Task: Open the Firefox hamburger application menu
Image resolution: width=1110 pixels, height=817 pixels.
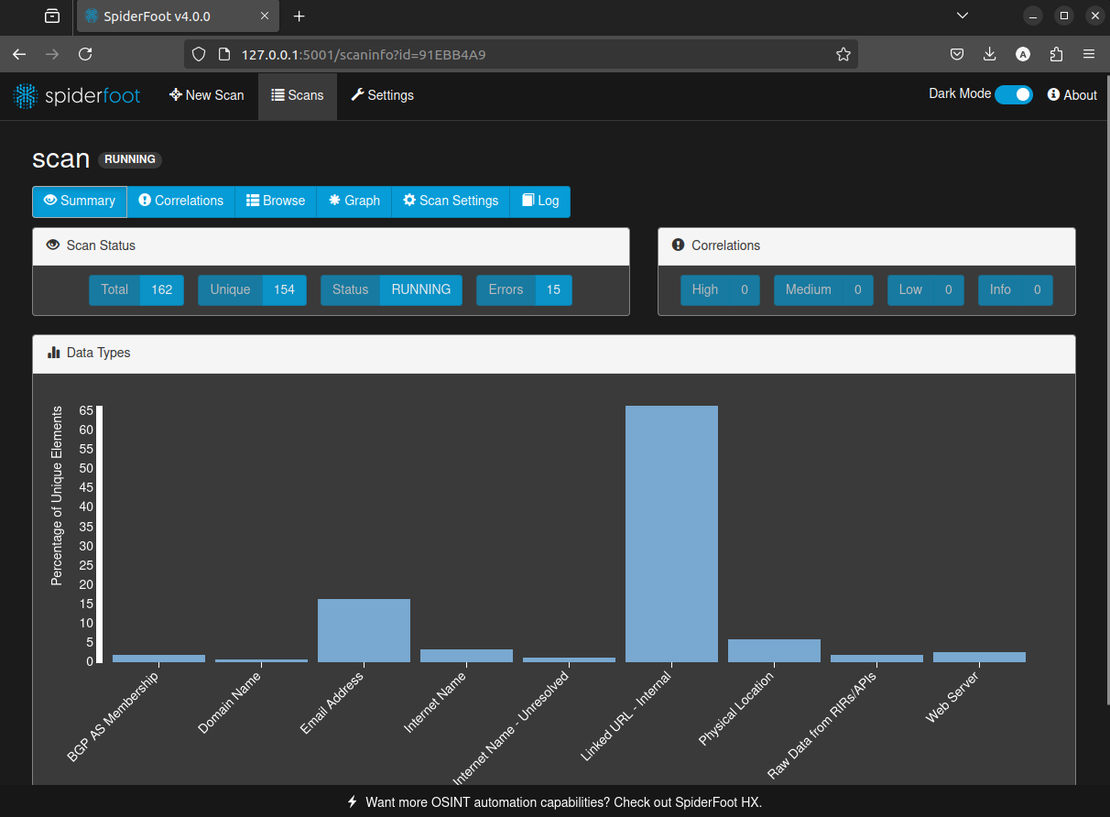Action: coord(1089,54)
